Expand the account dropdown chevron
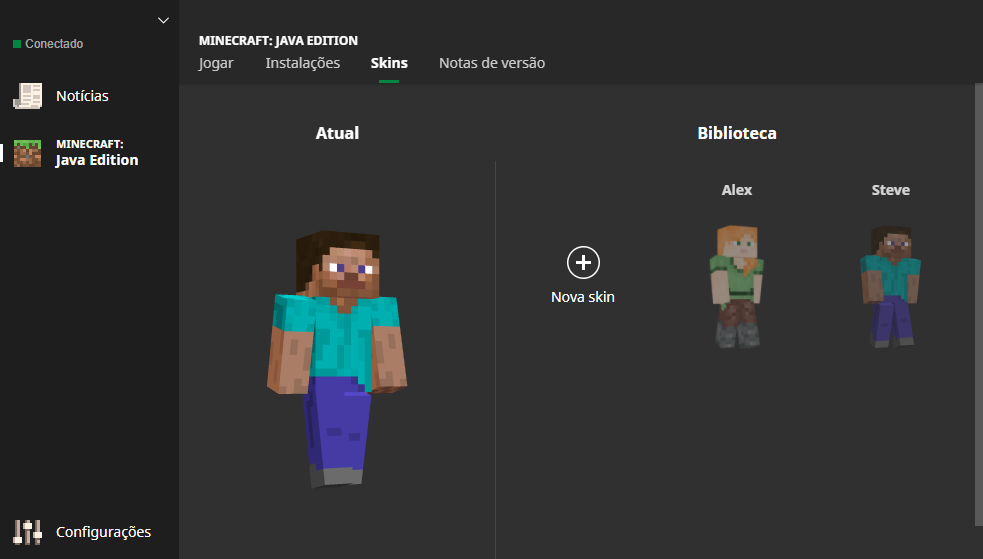Screen dimensions: 983x559 163,21
